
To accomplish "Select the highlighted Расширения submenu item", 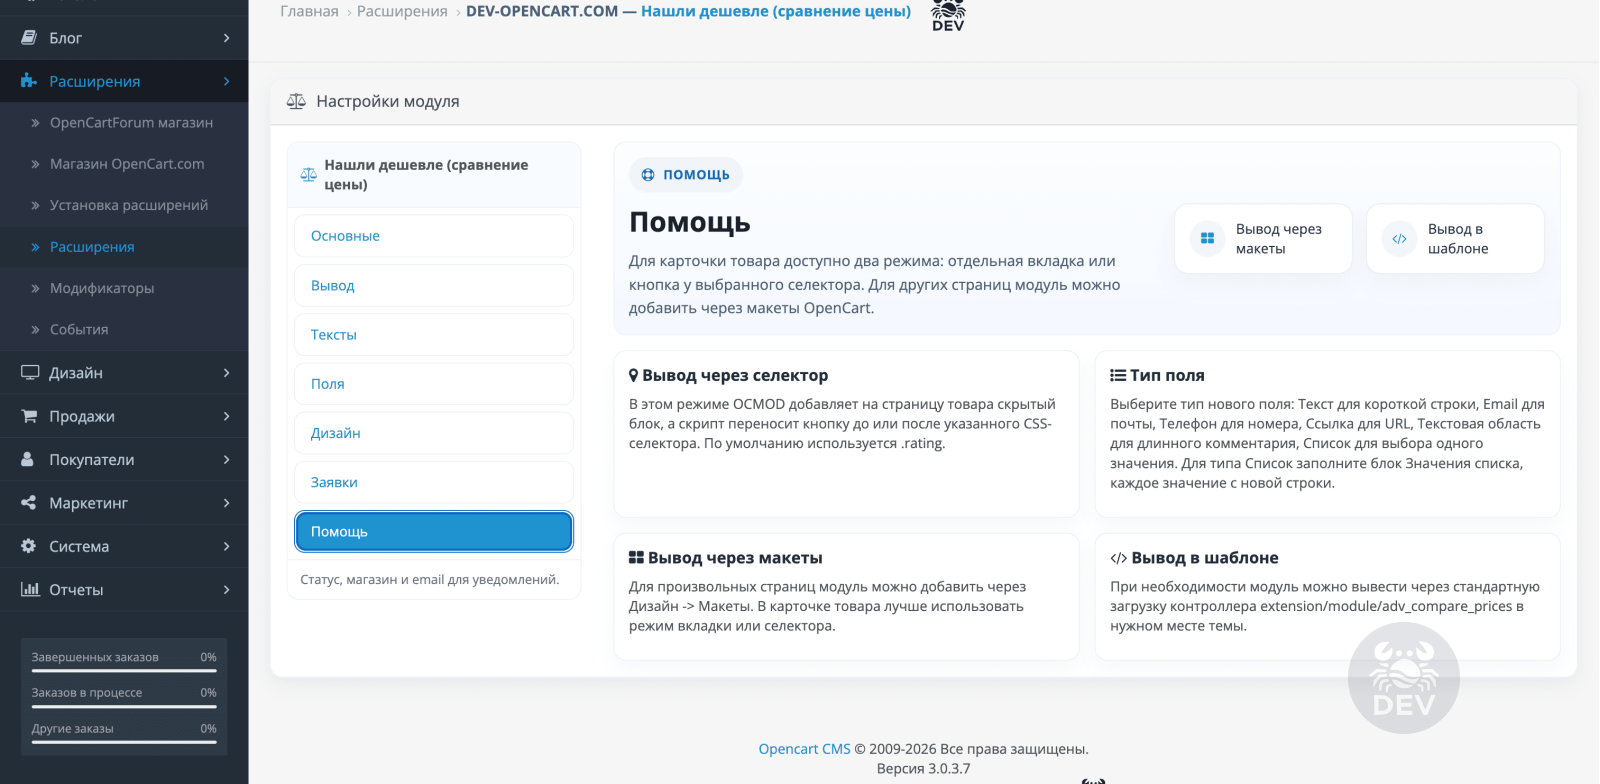I will (124, 247).
